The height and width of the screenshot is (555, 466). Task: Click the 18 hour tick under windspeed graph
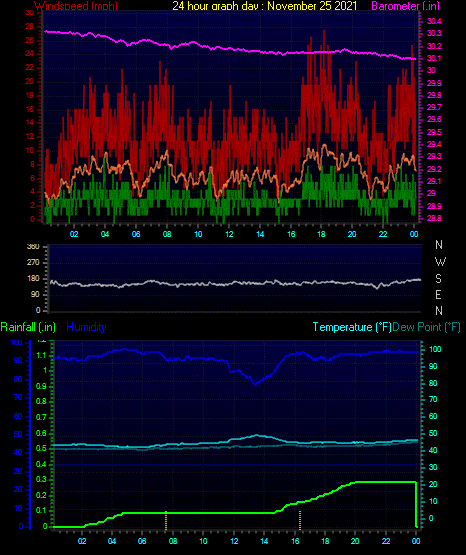(321, 234)
